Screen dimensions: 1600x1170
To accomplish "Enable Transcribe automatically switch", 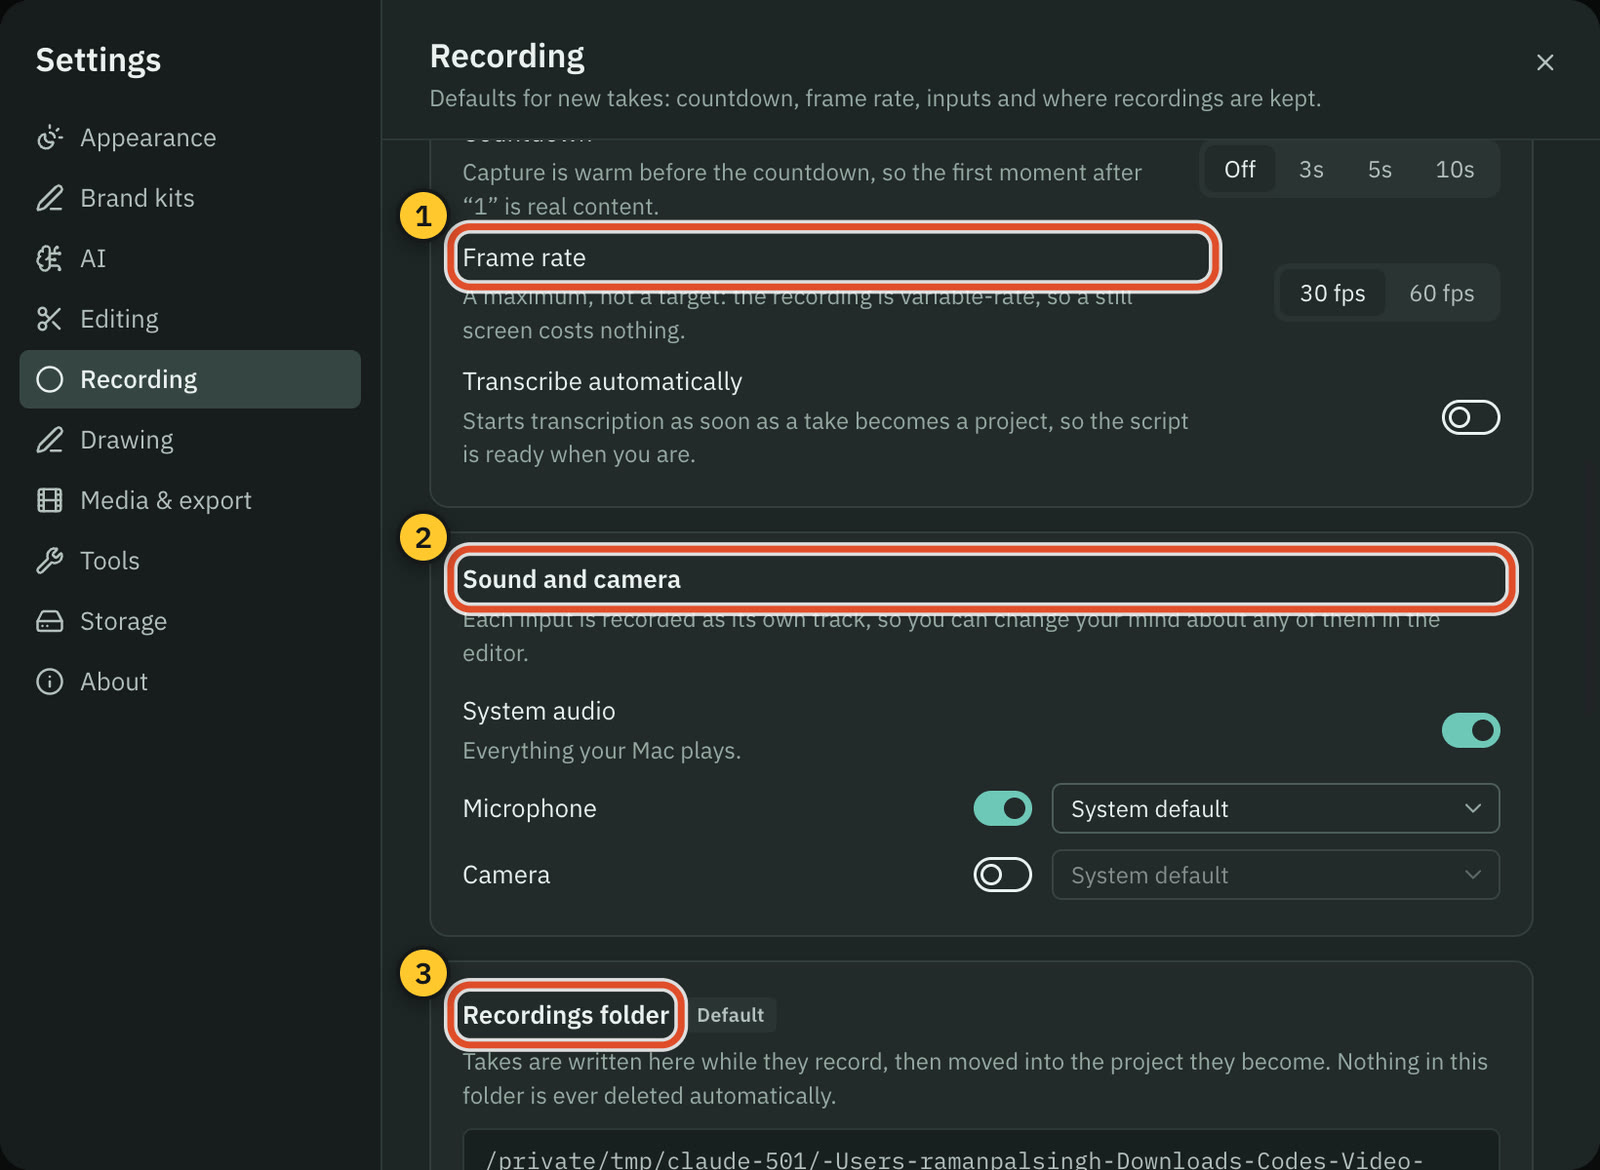I will [x=1470, y=417].
